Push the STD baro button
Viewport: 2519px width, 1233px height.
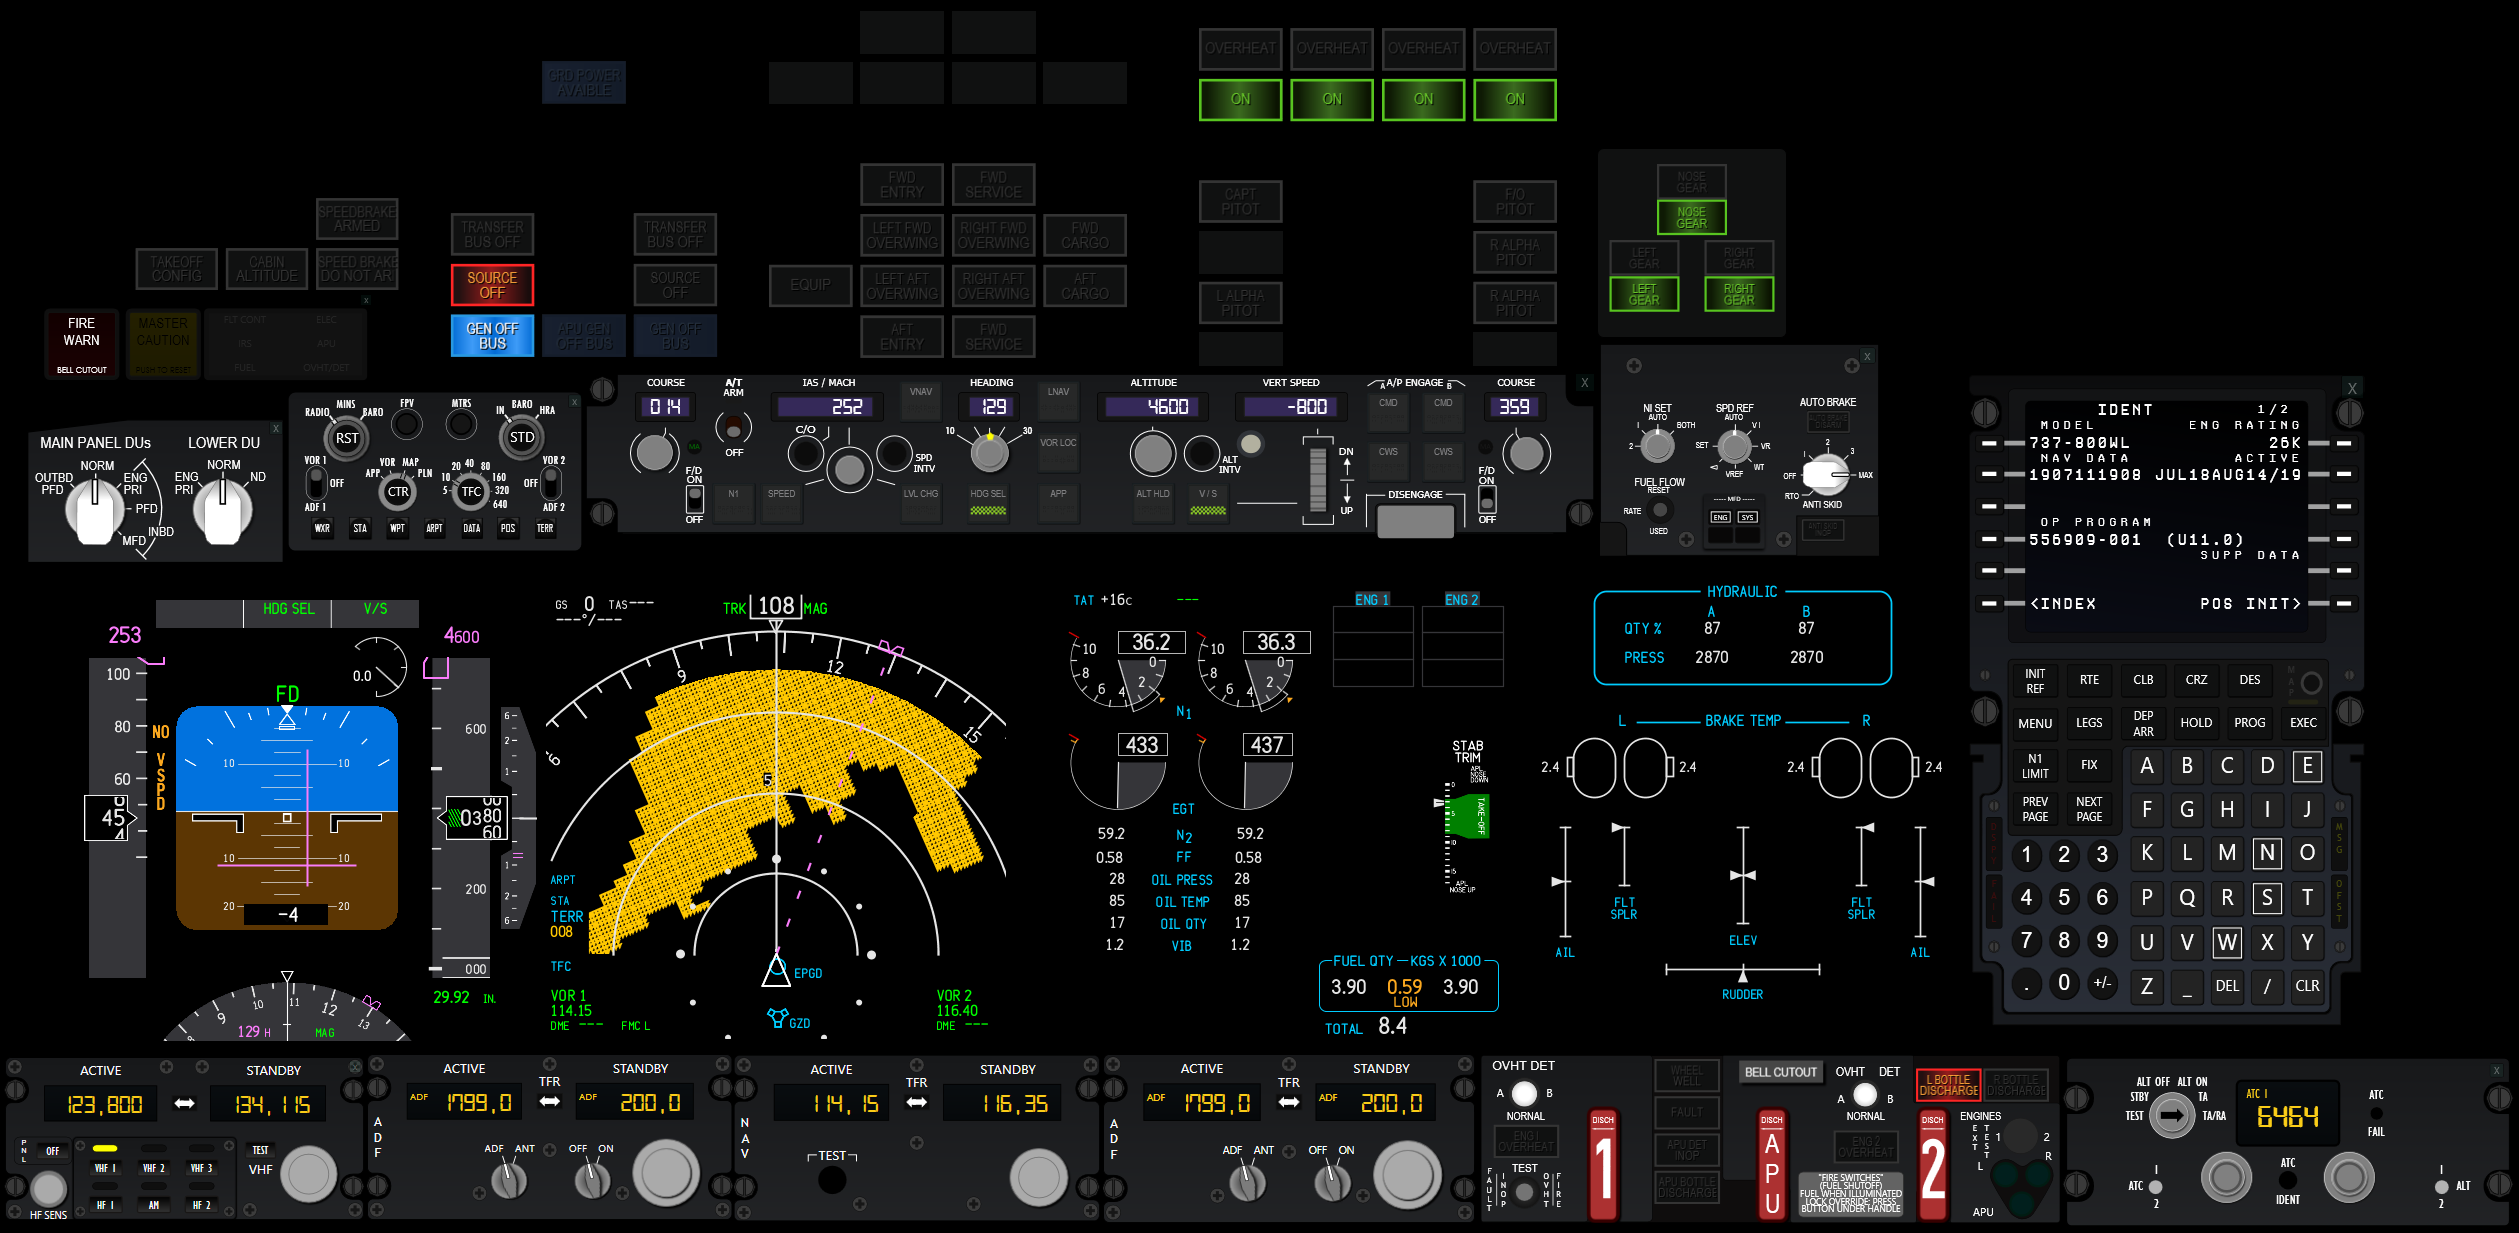tap(521, 437)
